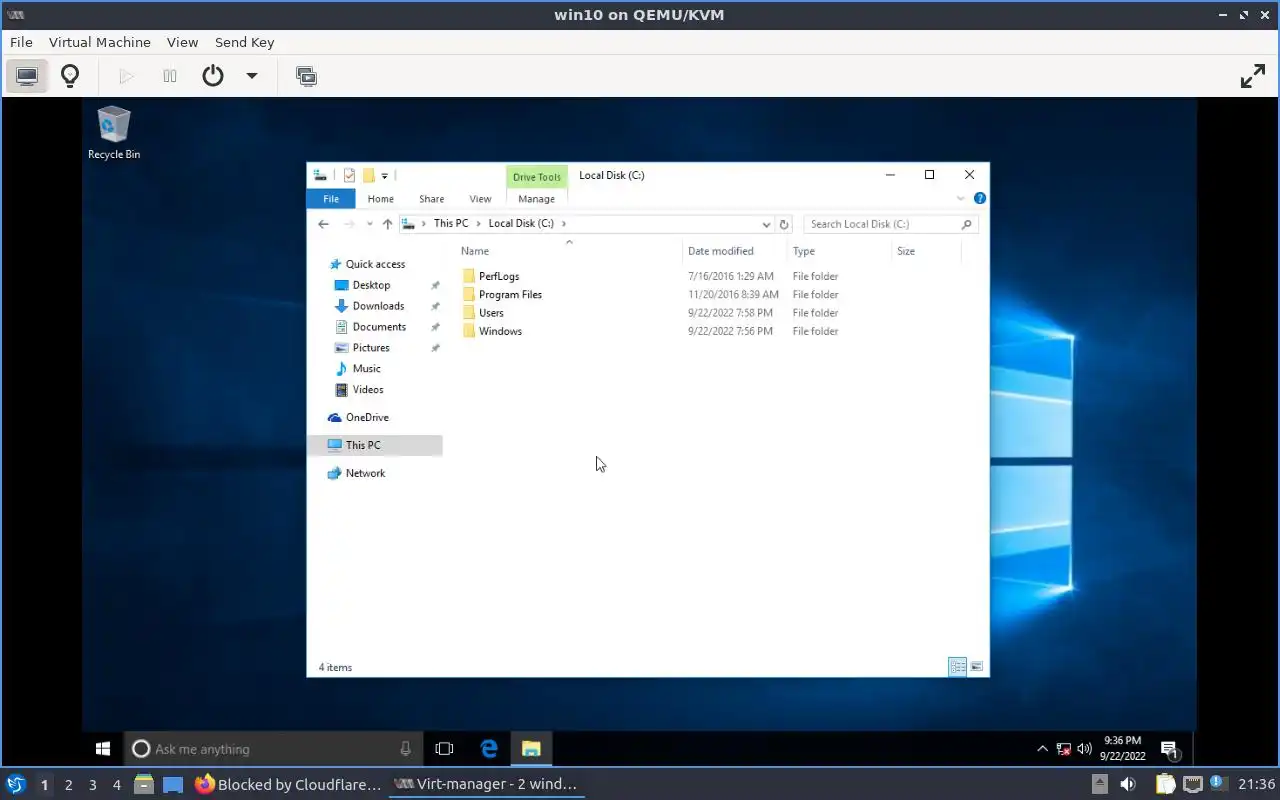The image size is (1280, 800).
Task: Show virtual hardware details lightbulb icon
Action: point(70,76)
